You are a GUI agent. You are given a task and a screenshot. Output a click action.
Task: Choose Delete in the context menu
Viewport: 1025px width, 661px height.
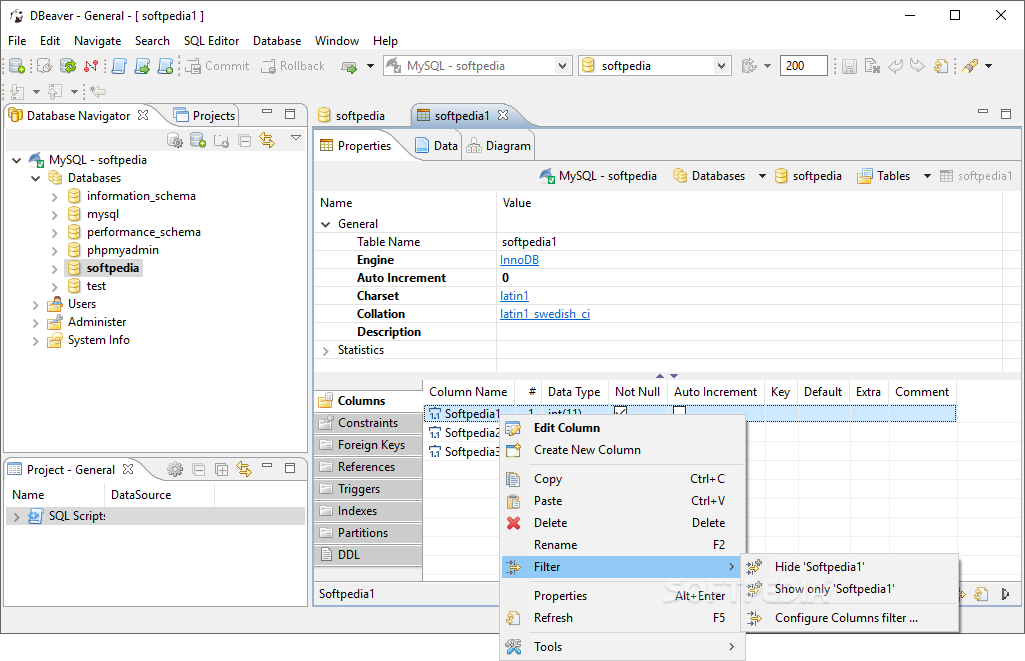(x=622, y=523)
